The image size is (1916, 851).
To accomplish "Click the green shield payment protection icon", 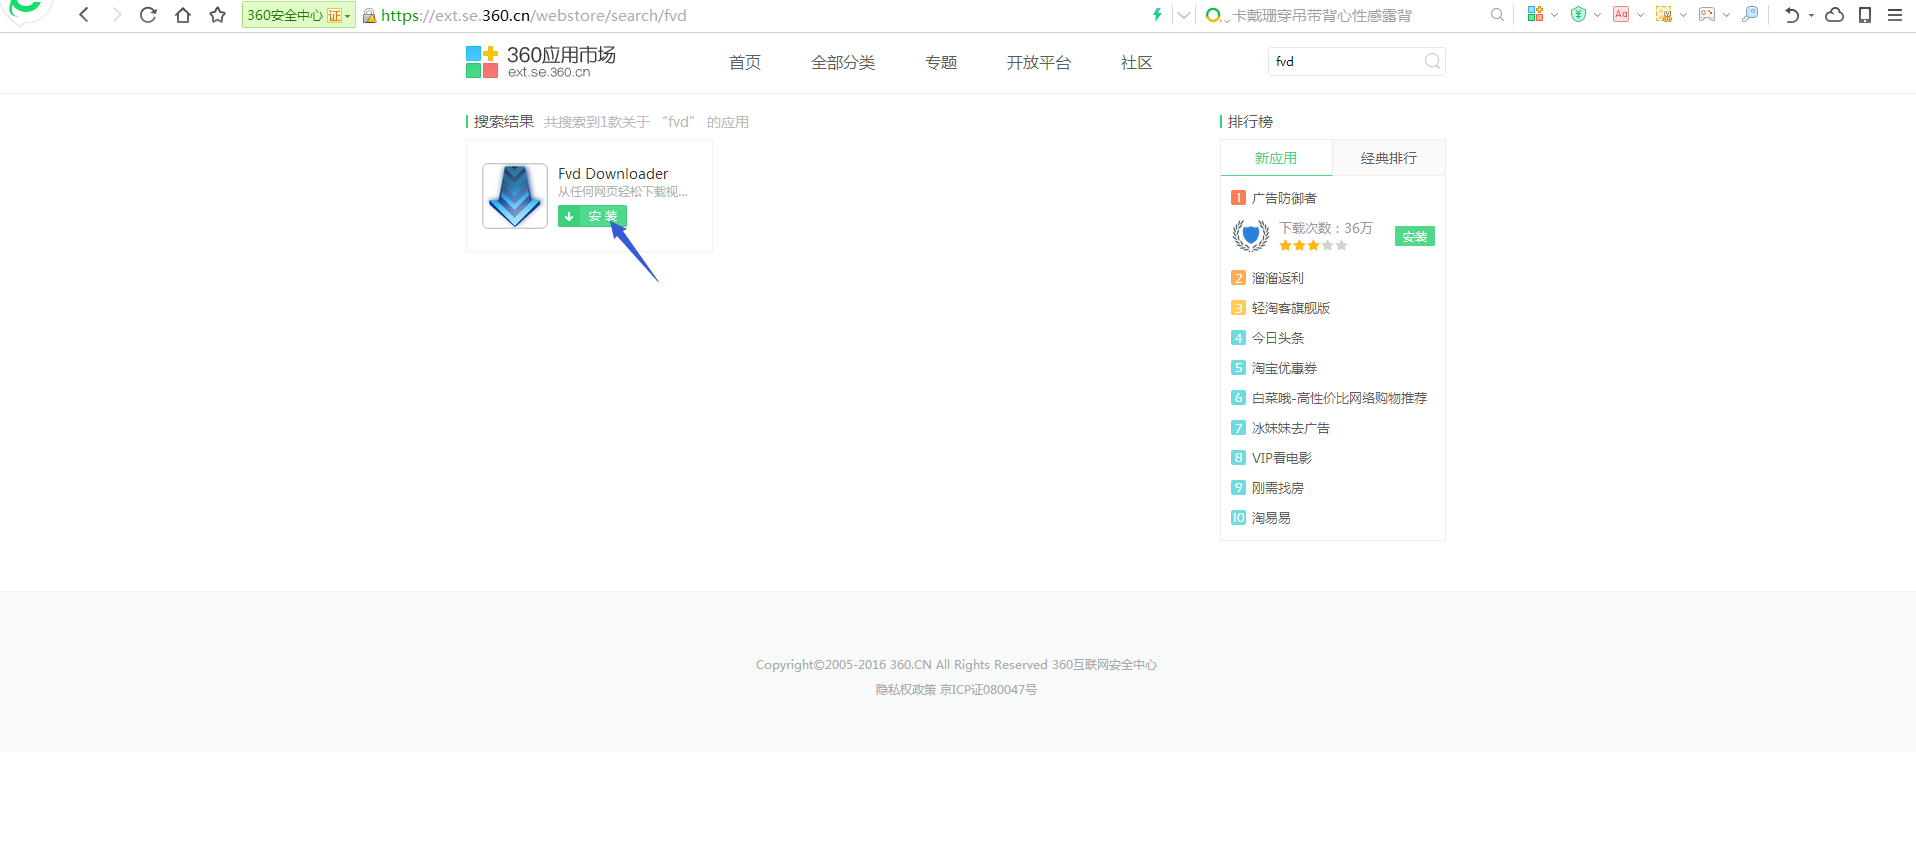I will (1578, 14).
